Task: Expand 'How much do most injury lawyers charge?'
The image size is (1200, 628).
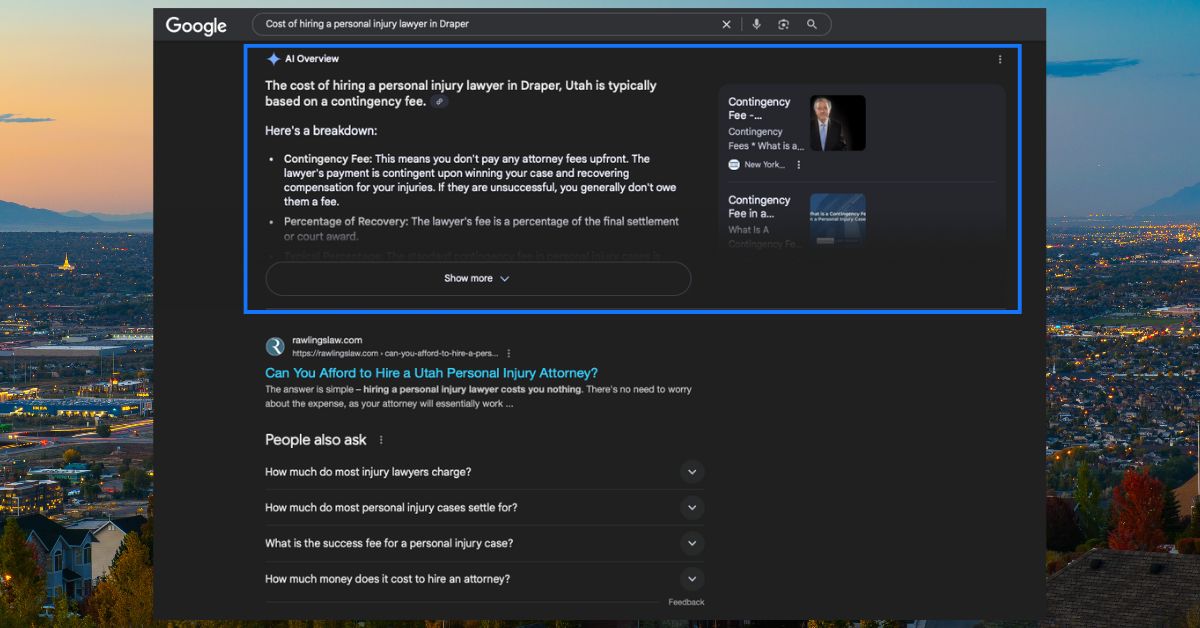Action: [485, 472]
